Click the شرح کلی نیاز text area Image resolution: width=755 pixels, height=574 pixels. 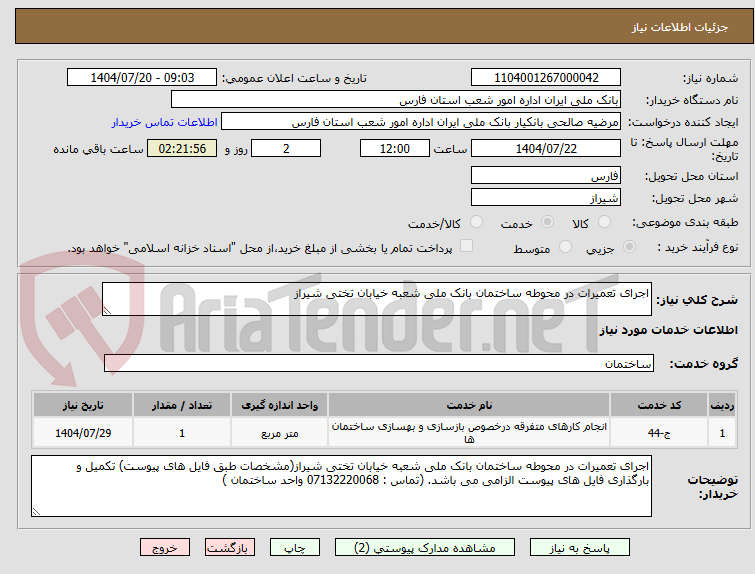[x=377, y=299]
